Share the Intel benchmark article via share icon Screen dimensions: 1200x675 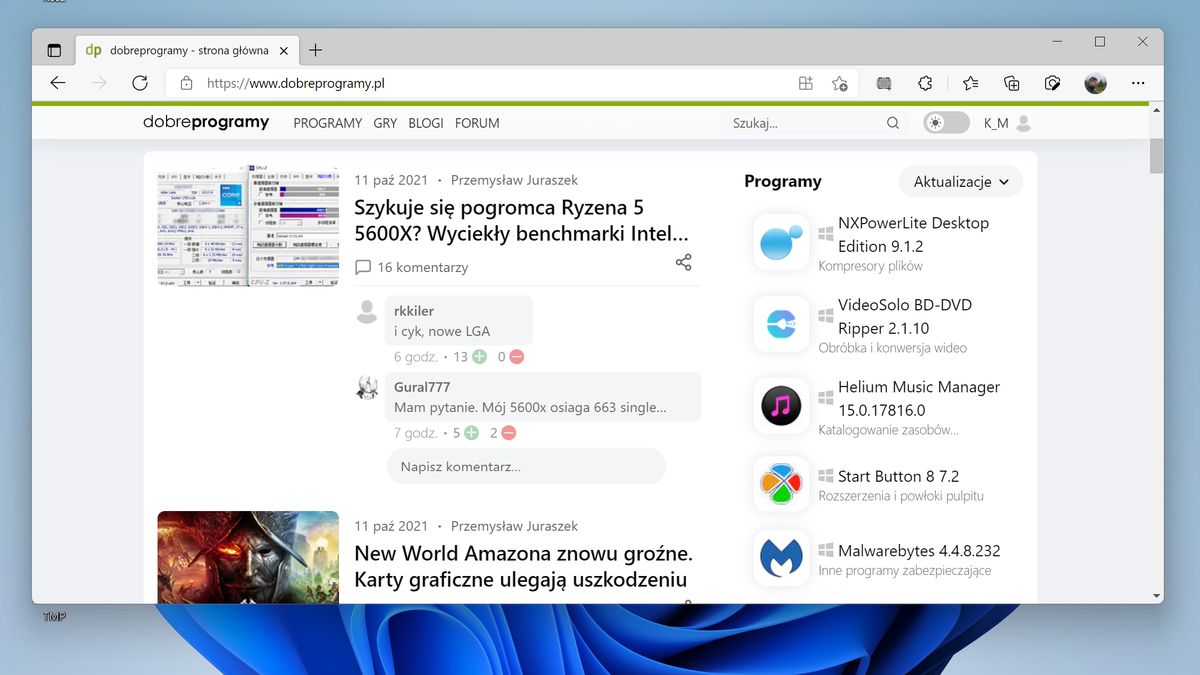(683, 261)
